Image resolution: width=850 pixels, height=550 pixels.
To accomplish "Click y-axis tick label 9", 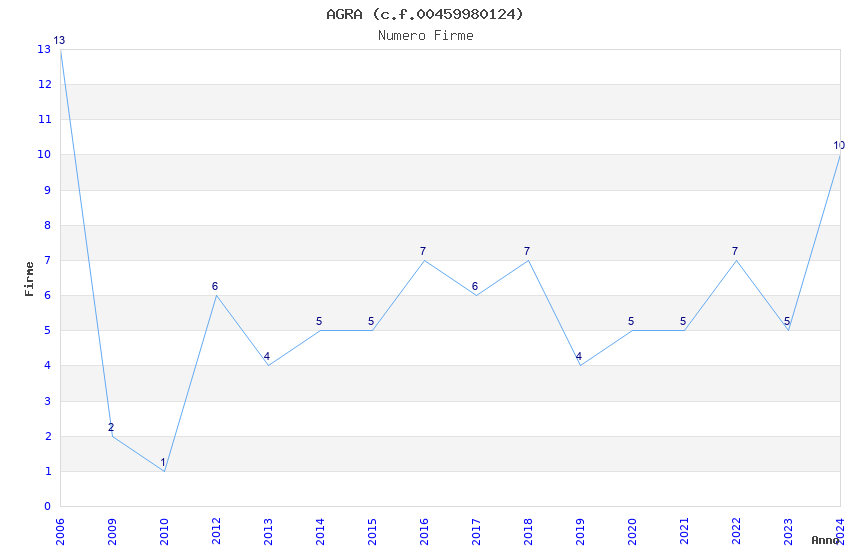I will [48, 190].
